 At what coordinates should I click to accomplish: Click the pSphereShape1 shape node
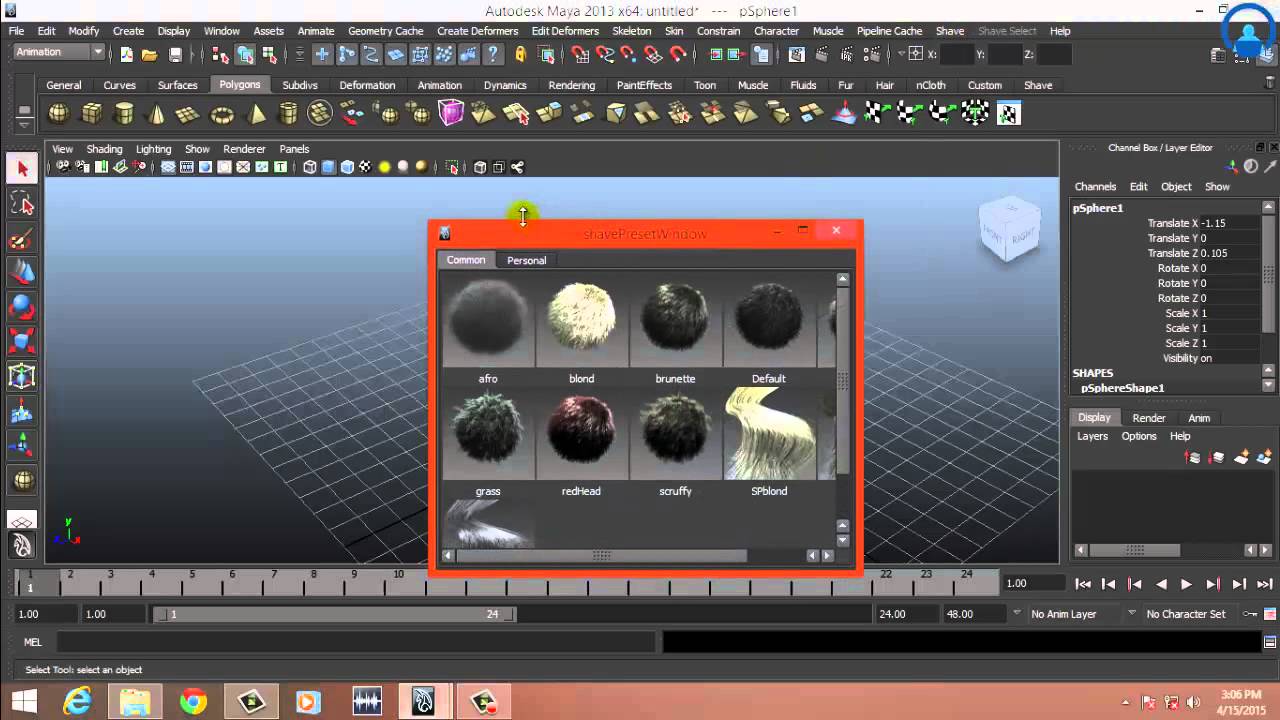click(x=1122, y=388)
